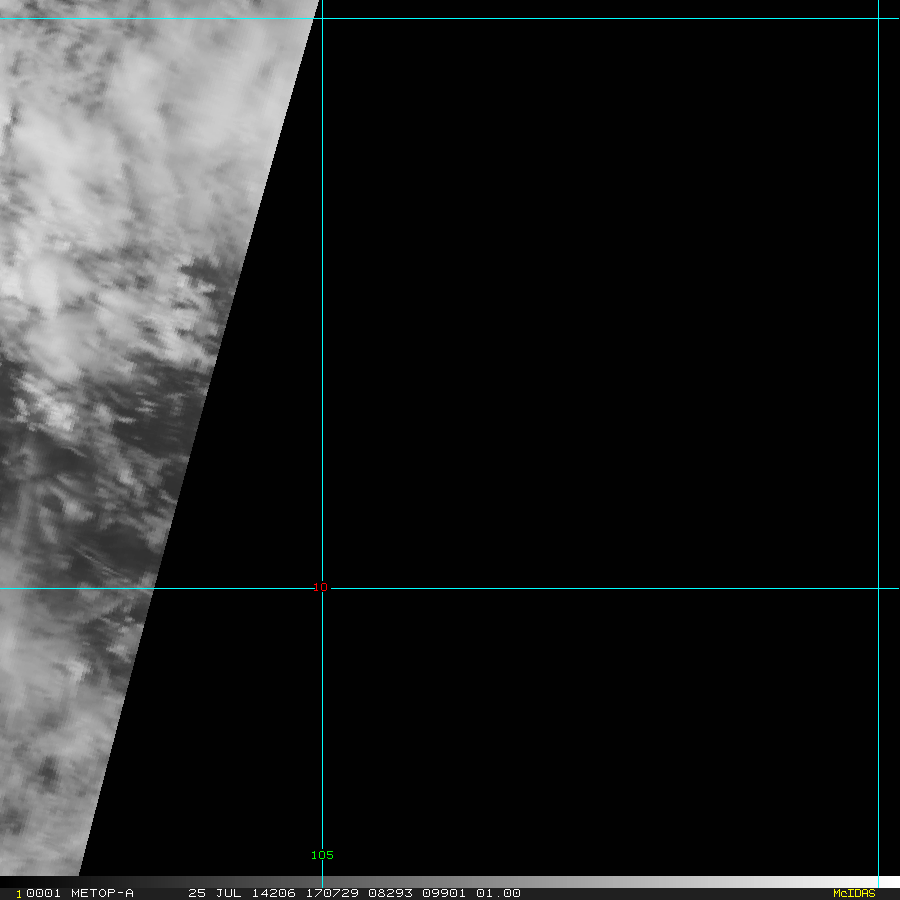Screen dimensions: 900x900
Task: Click the mid-gray part of the grayscale bar
Action: [450, 882]
